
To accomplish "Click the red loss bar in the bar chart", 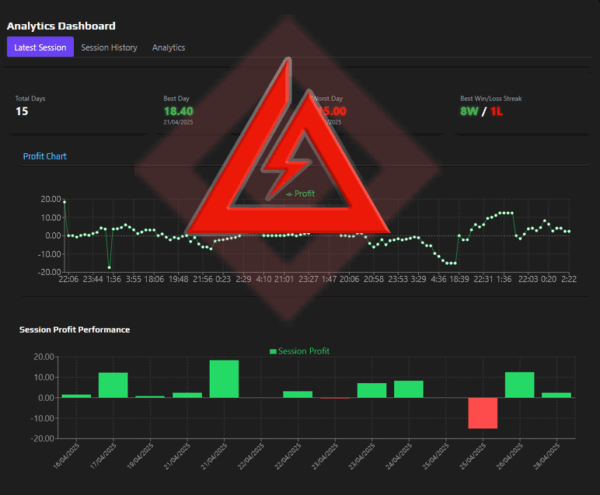I will pyautogui.click(x=483, y=413).
